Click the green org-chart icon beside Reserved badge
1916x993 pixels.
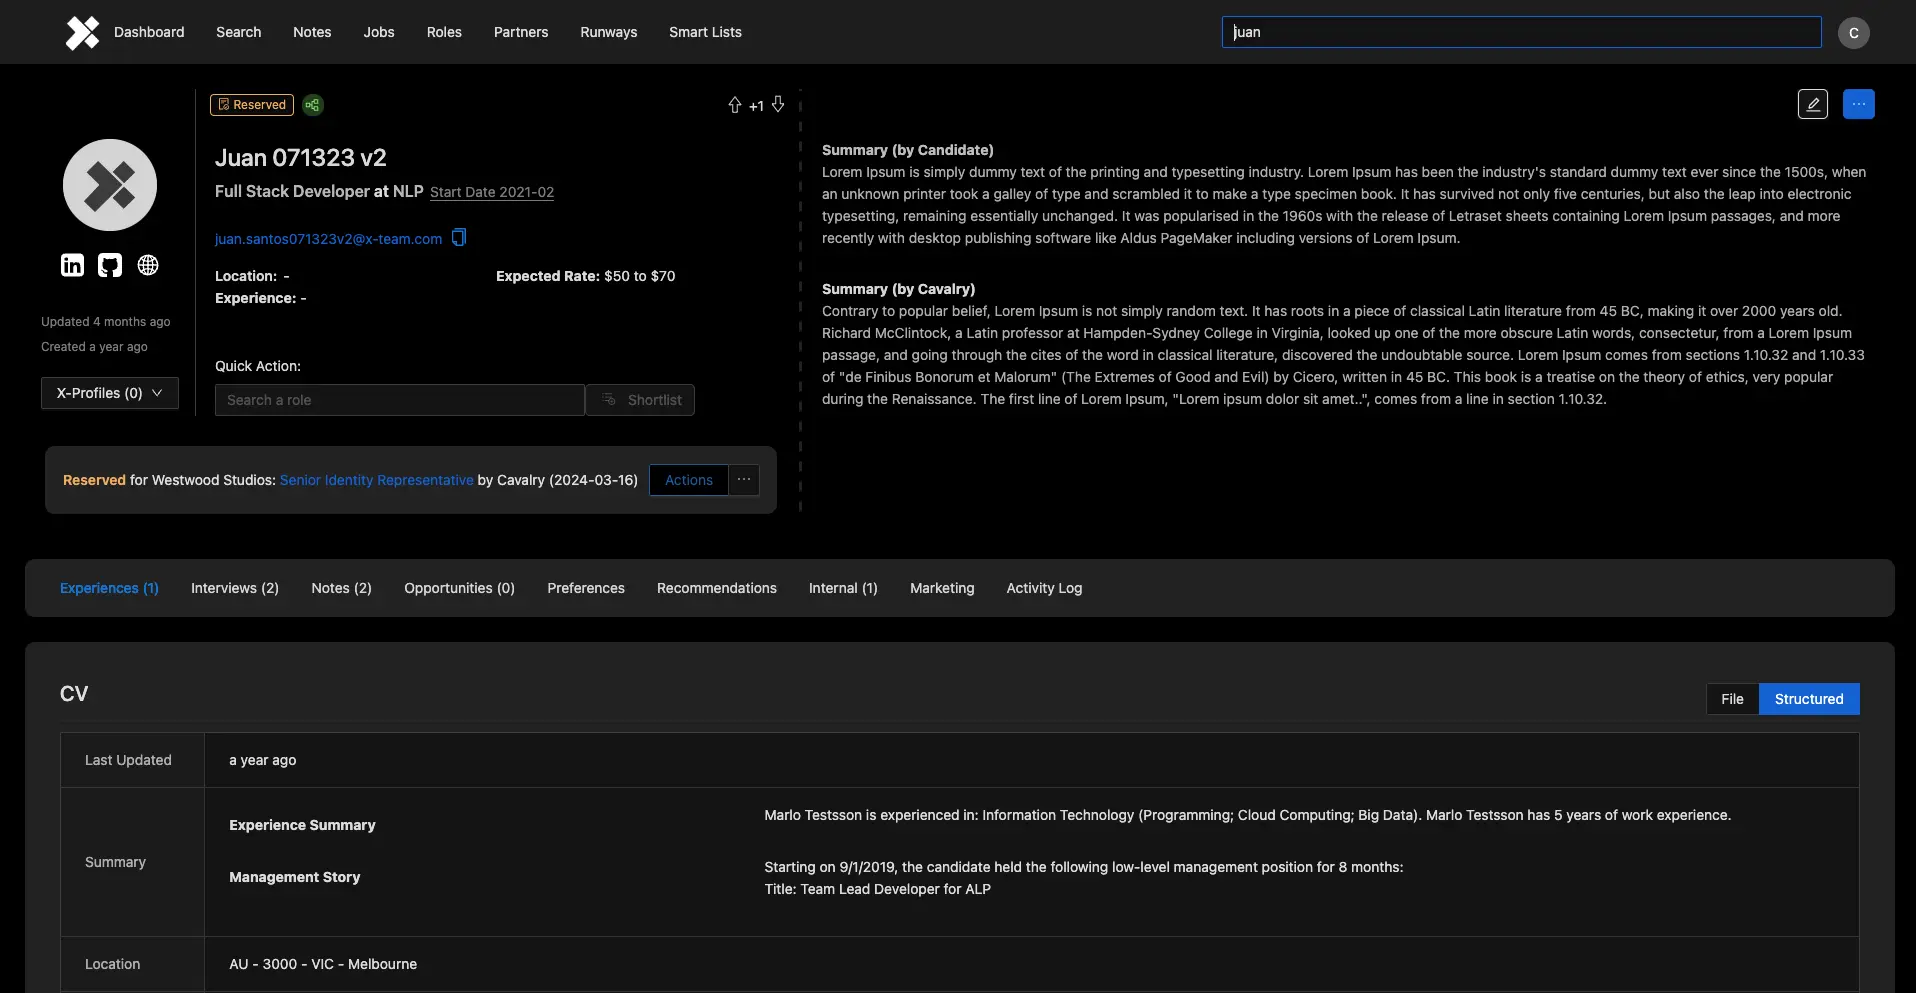click(x=312, y=105)
